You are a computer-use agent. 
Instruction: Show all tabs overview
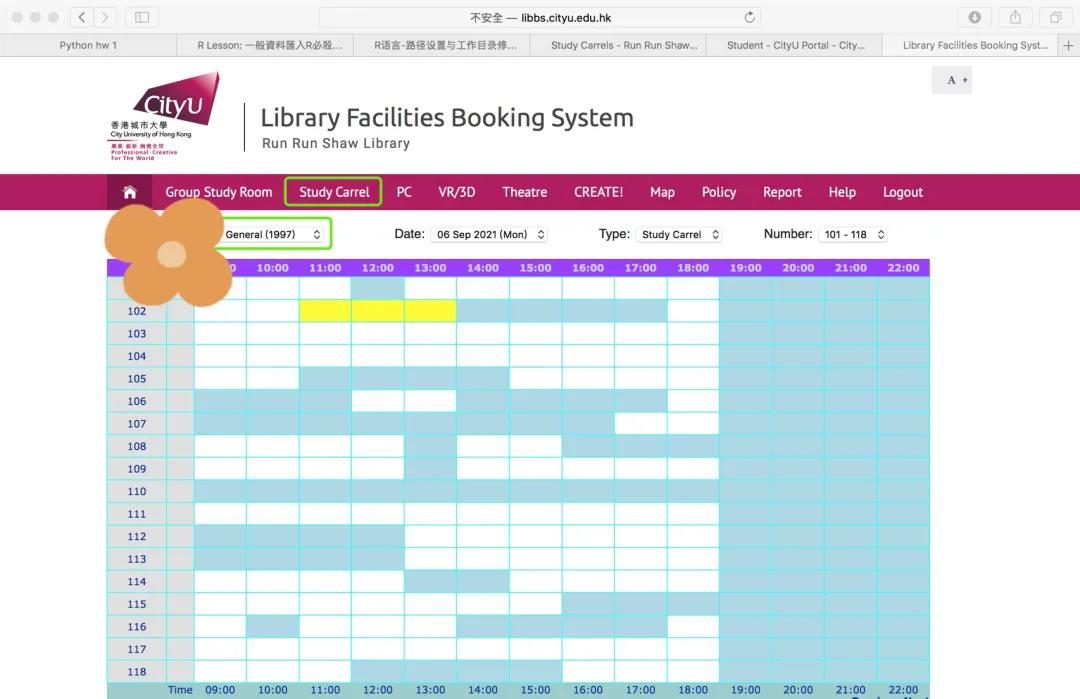[x=1055, y=17]
